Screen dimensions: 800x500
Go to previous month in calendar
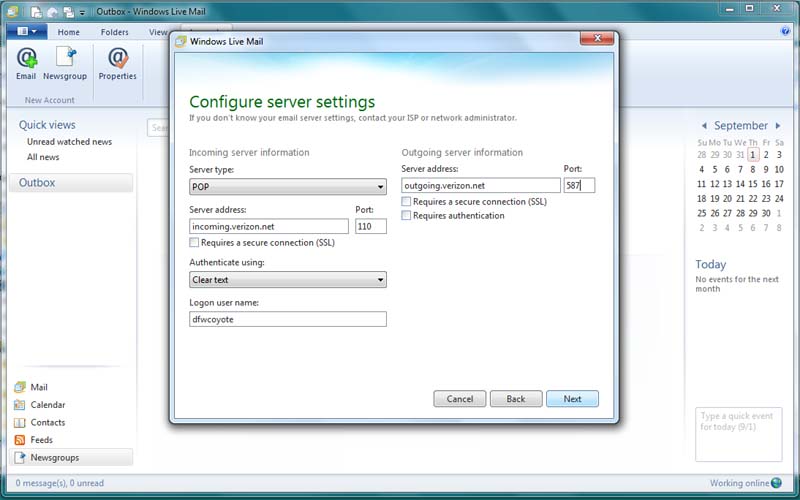tap(704, 126)
